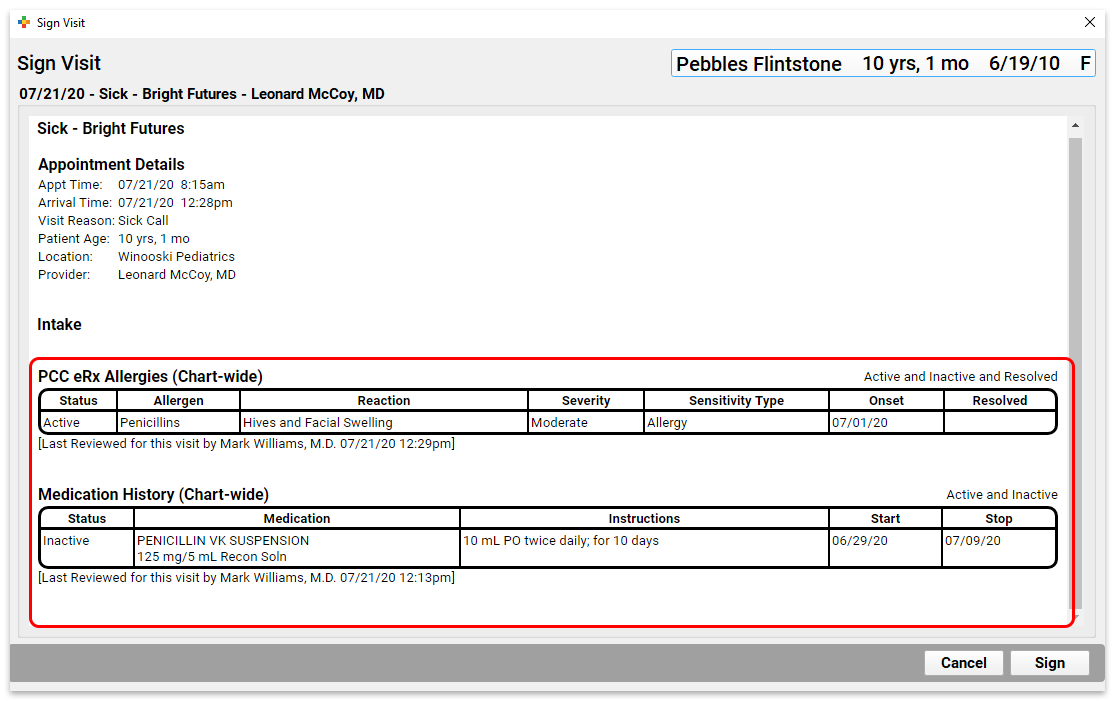Click the Sensitivity Type column header
1115x701 pixels.
(736, 400)
